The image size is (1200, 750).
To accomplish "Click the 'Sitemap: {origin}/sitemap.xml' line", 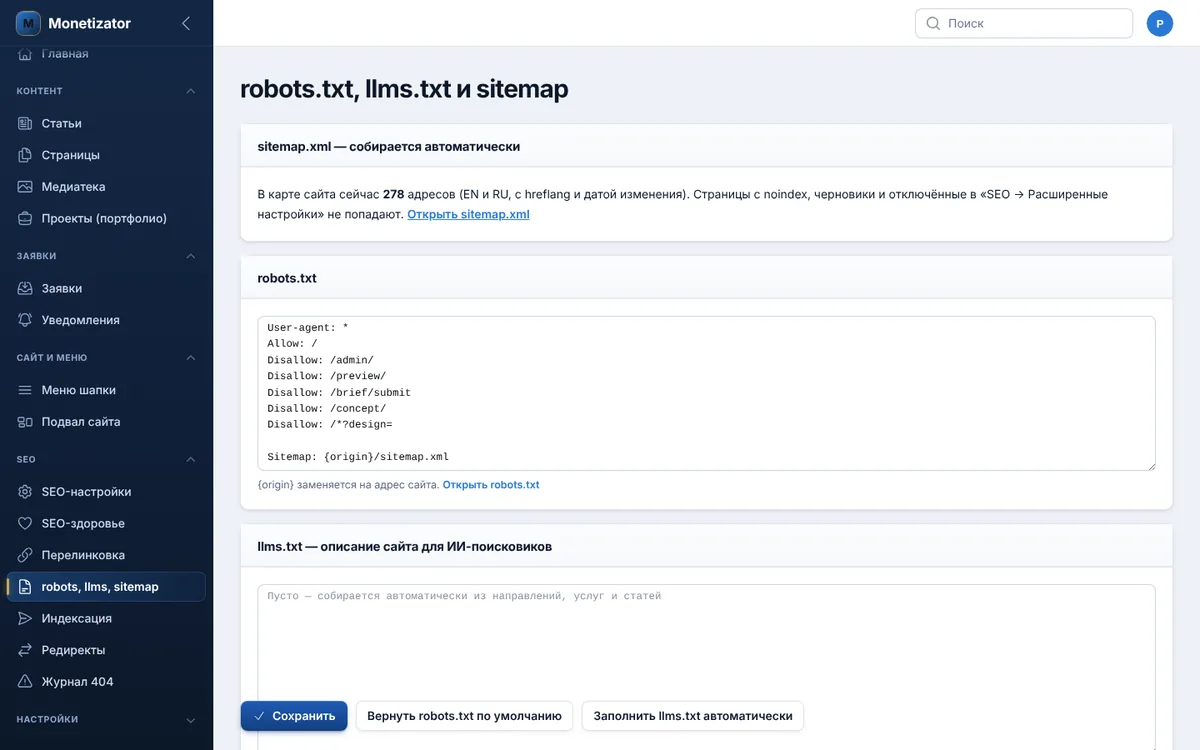I will tap(358, 456).
